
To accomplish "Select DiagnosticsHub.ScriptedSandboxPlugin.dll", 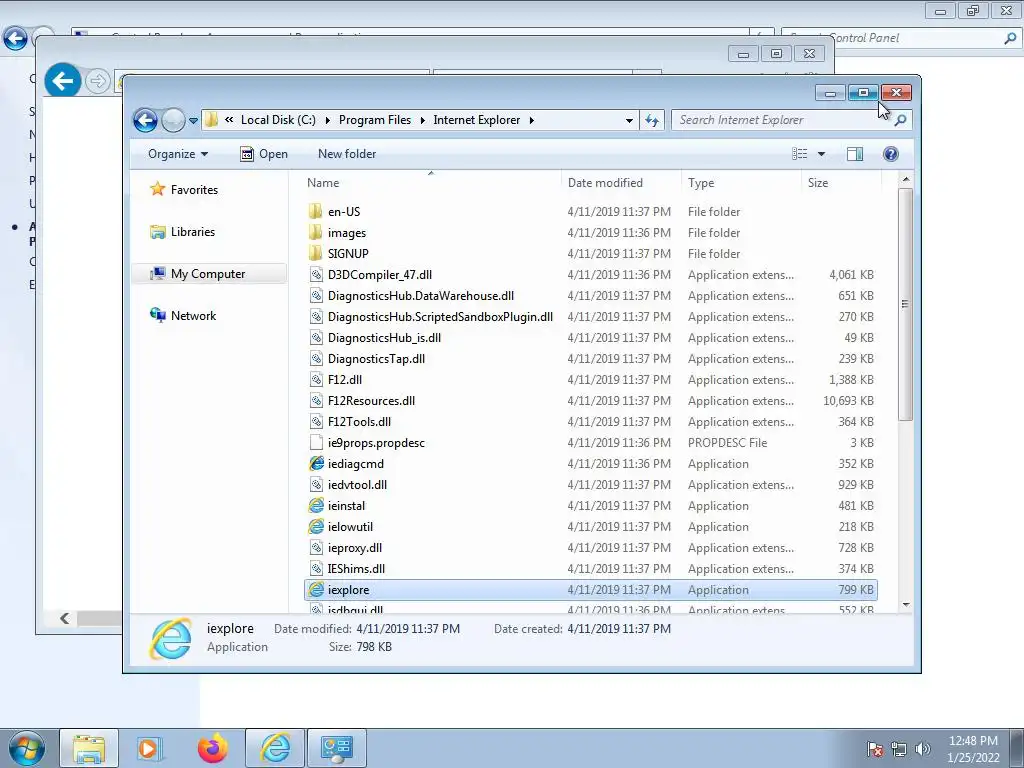I will [x=440, y=317].
